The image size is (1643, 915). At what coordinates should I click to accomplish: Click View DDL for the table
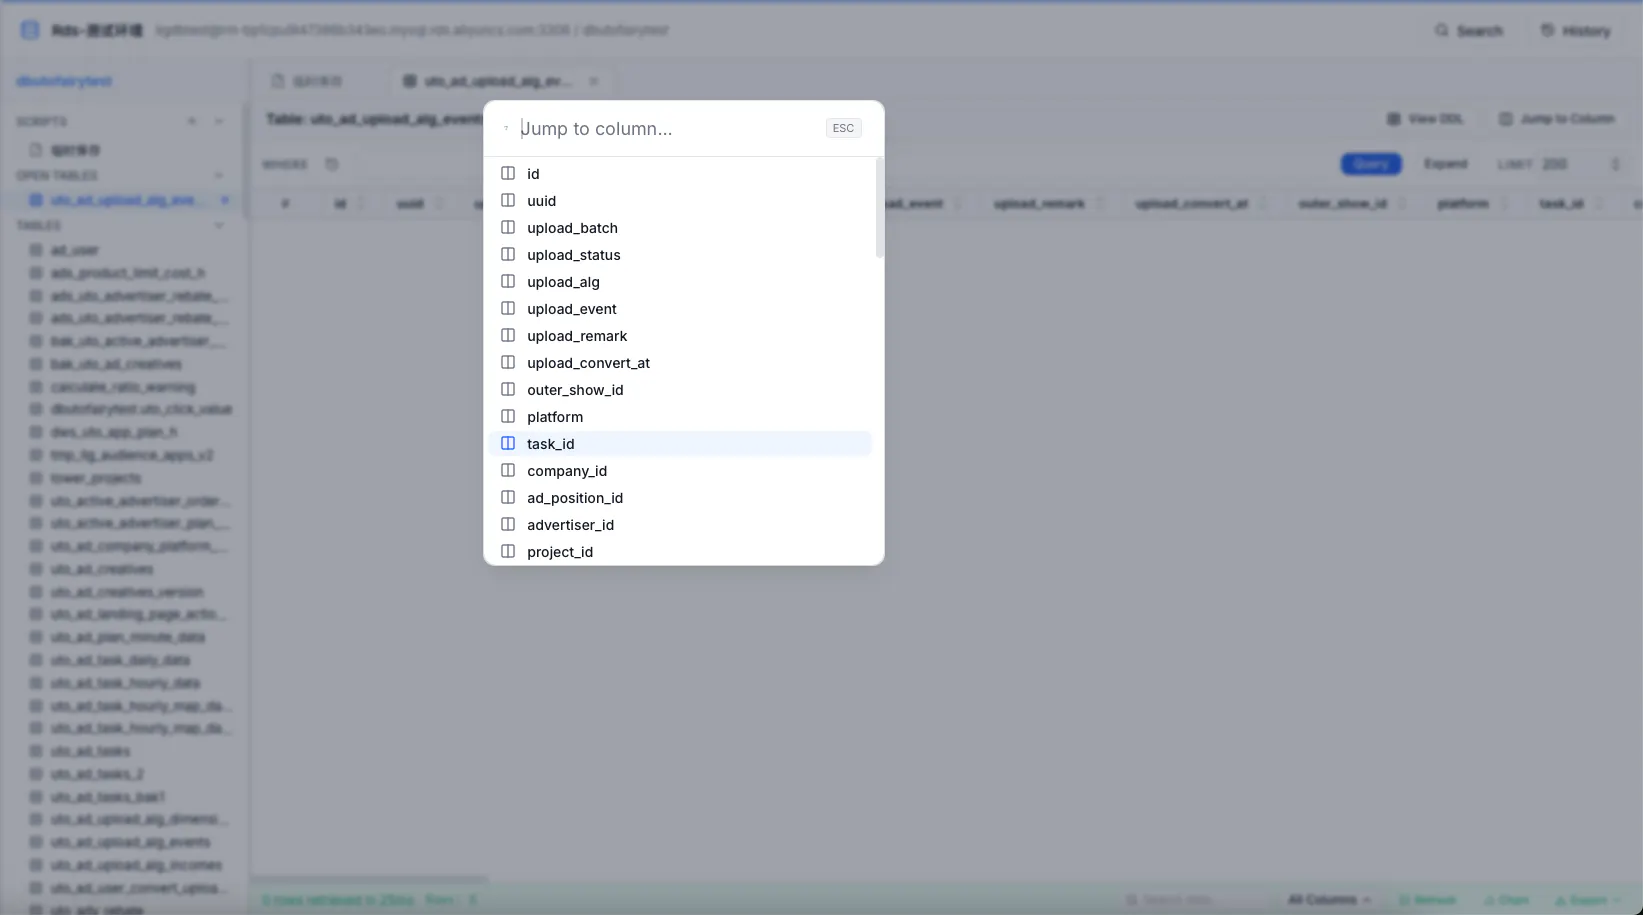coord(1425,119)
